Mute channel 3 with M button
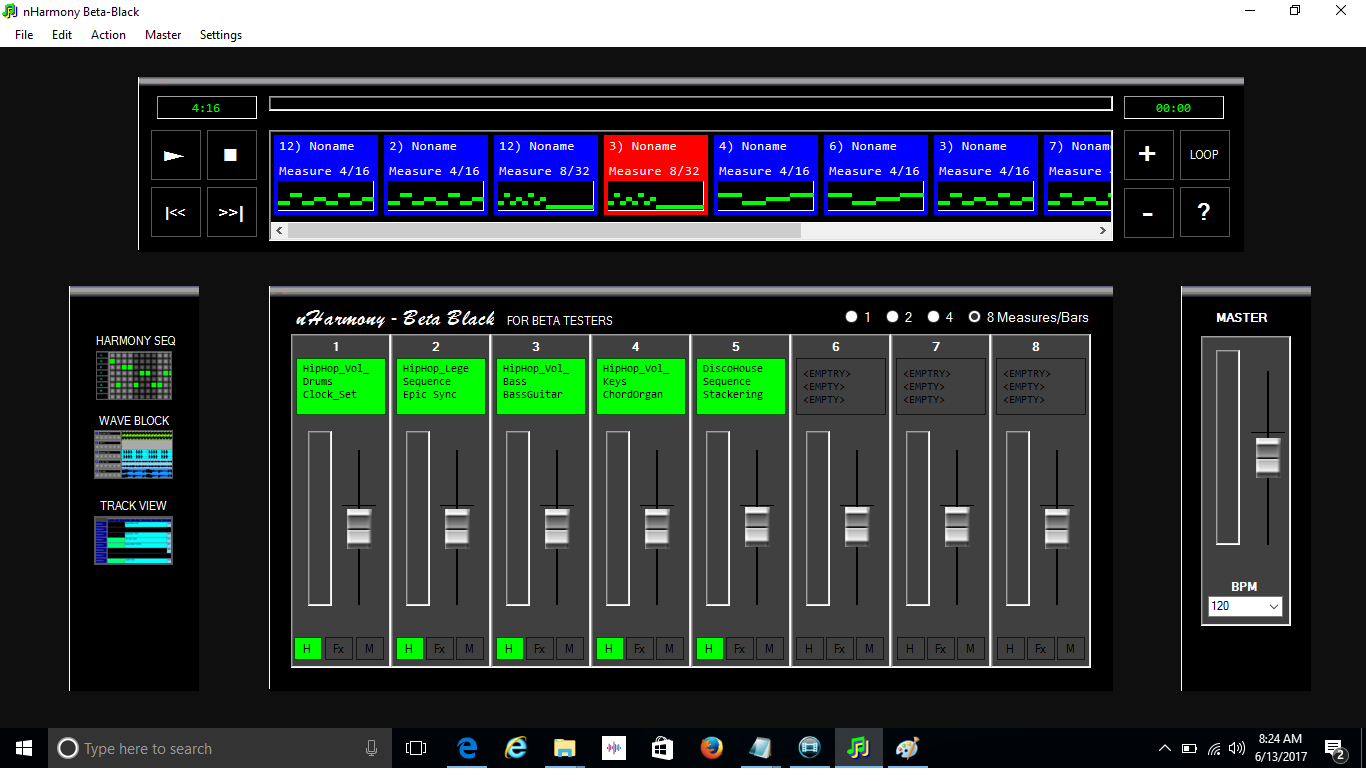This screenshot has width=1366, height=781. (569, 648)
